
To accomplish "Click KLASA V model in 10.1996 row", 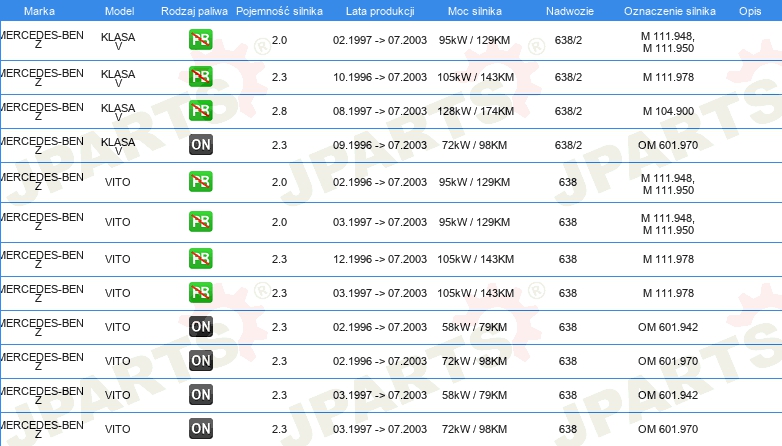I will pos(118,78).
